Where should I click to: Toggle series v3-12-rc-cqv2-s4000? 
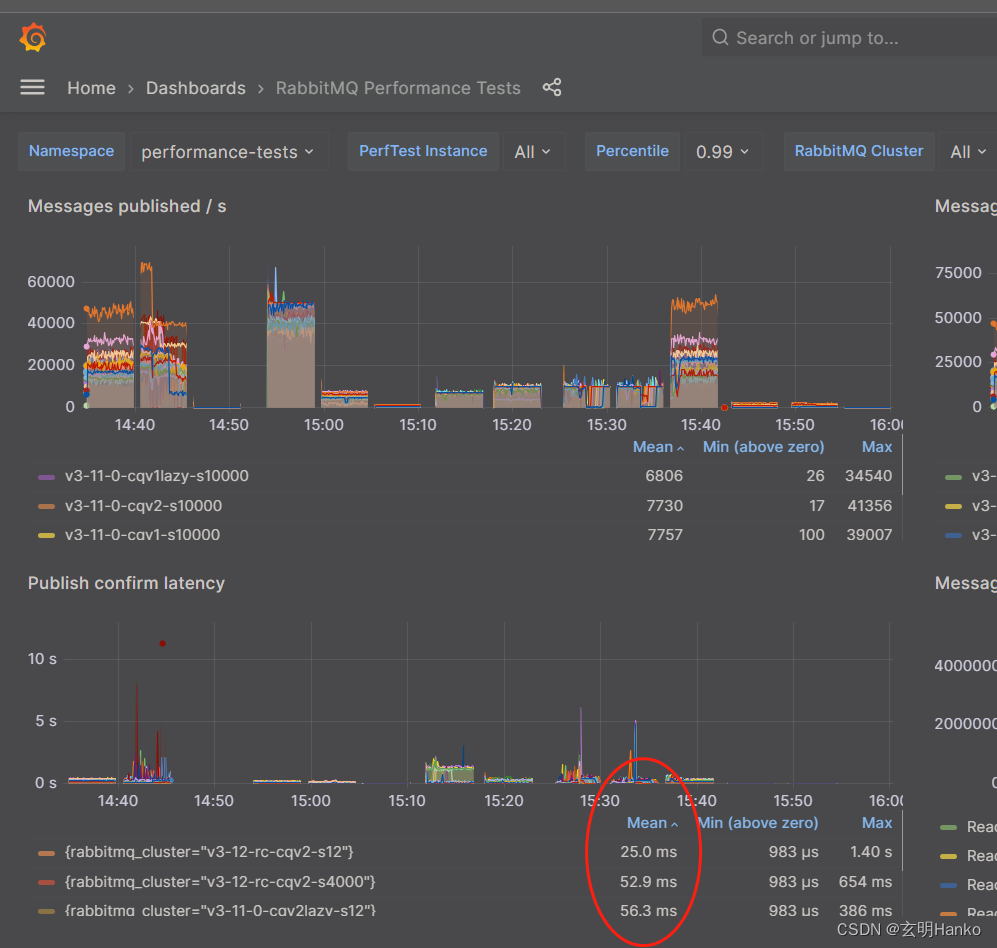coord(220,882)
